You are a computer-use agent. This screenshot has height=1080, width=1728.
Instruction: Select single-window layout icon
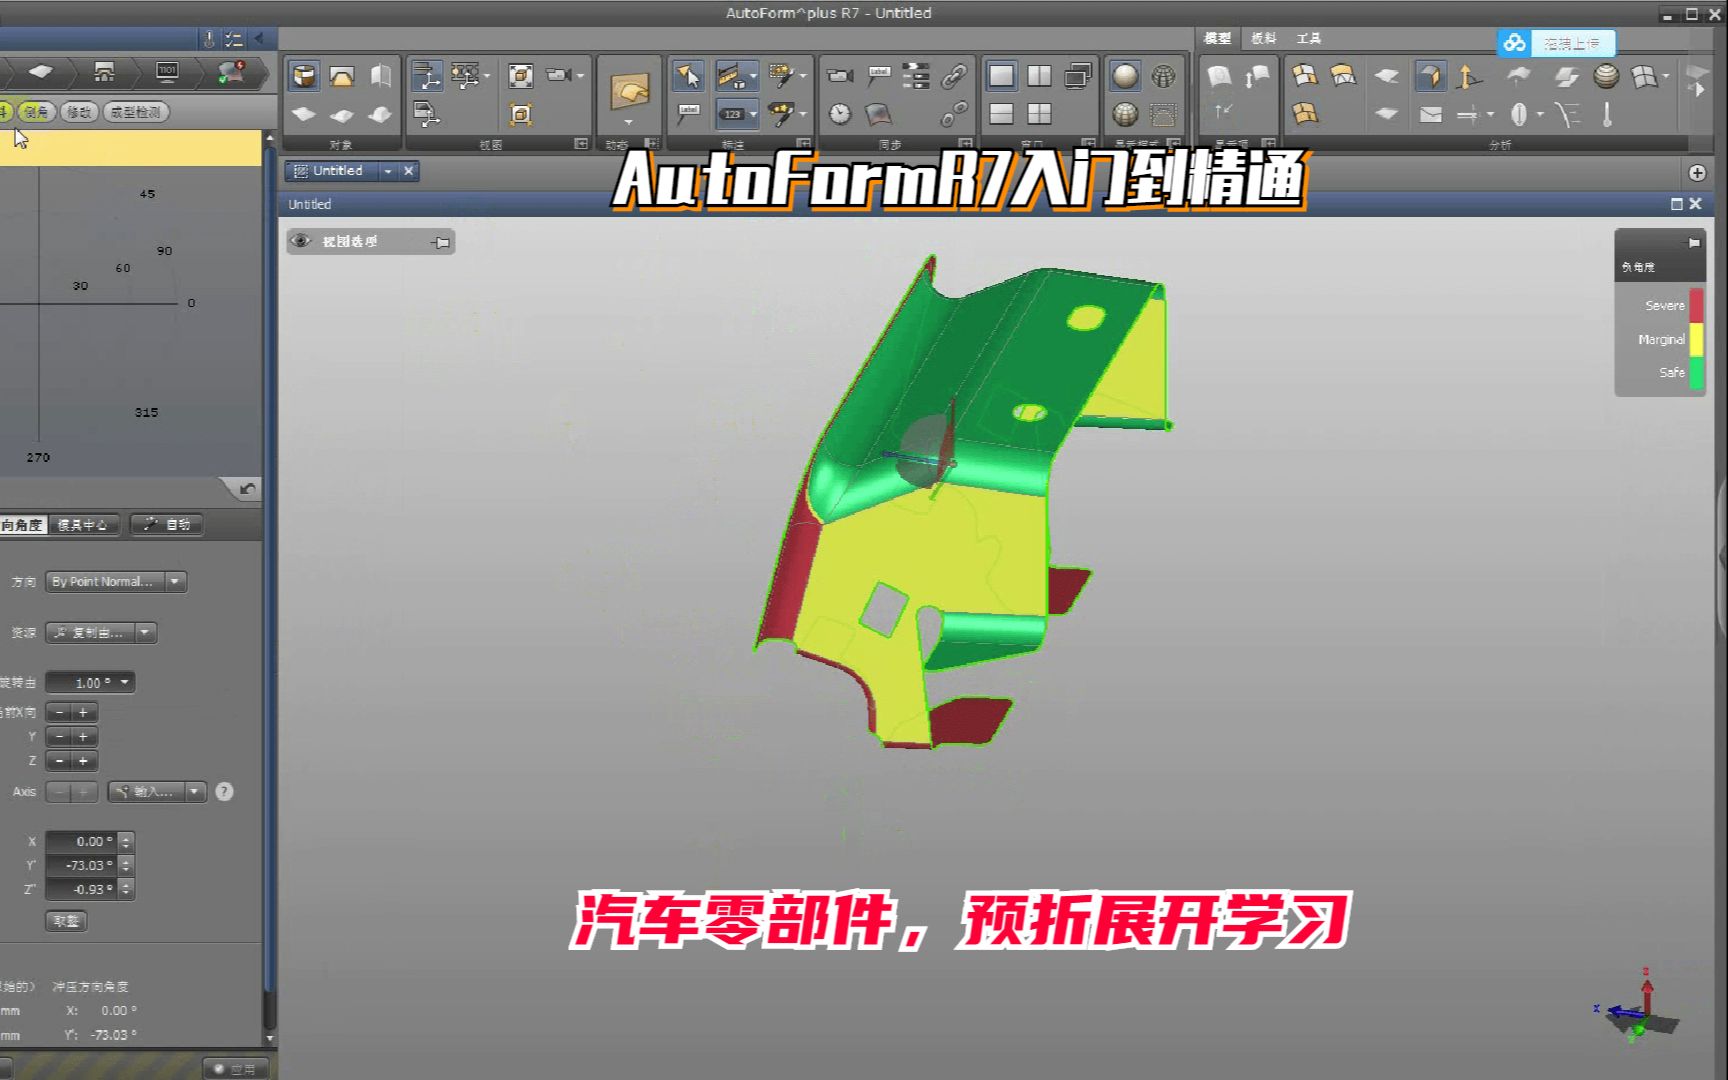pyautogui.click(x=1001, y=76)
